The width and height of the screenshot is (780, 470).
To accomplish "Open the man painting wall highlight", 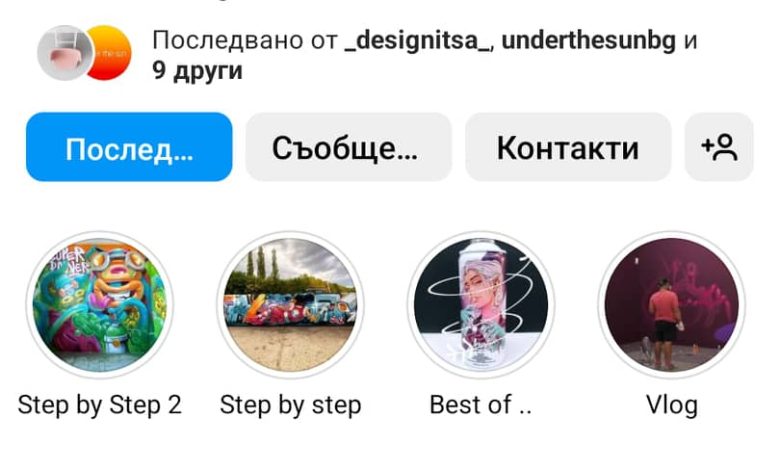I will tap(672, 304).
